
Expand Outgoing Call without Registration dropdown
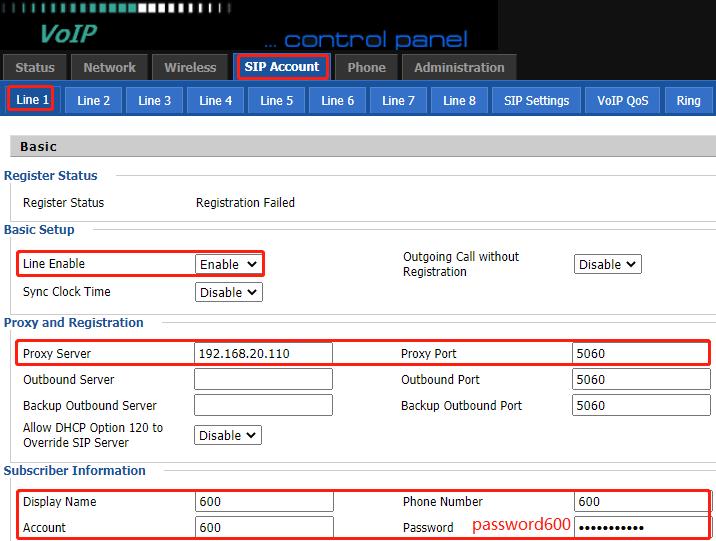coord(608,264)
